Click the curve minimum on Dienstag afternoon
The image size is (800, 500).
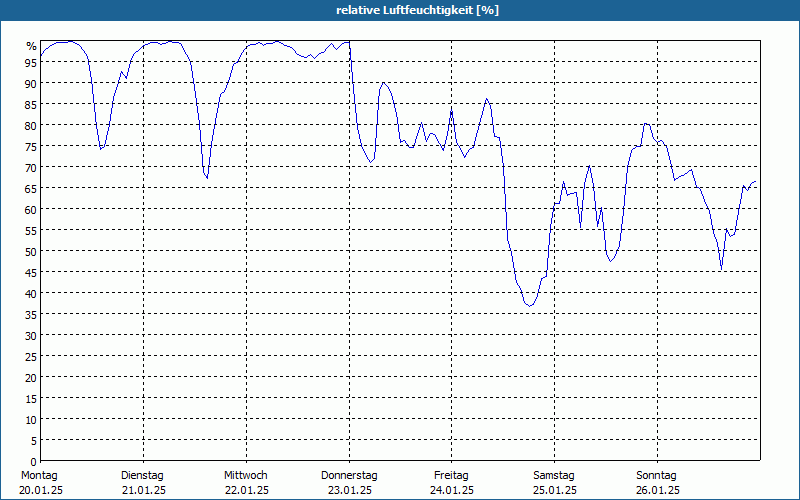tap(207, 178)
